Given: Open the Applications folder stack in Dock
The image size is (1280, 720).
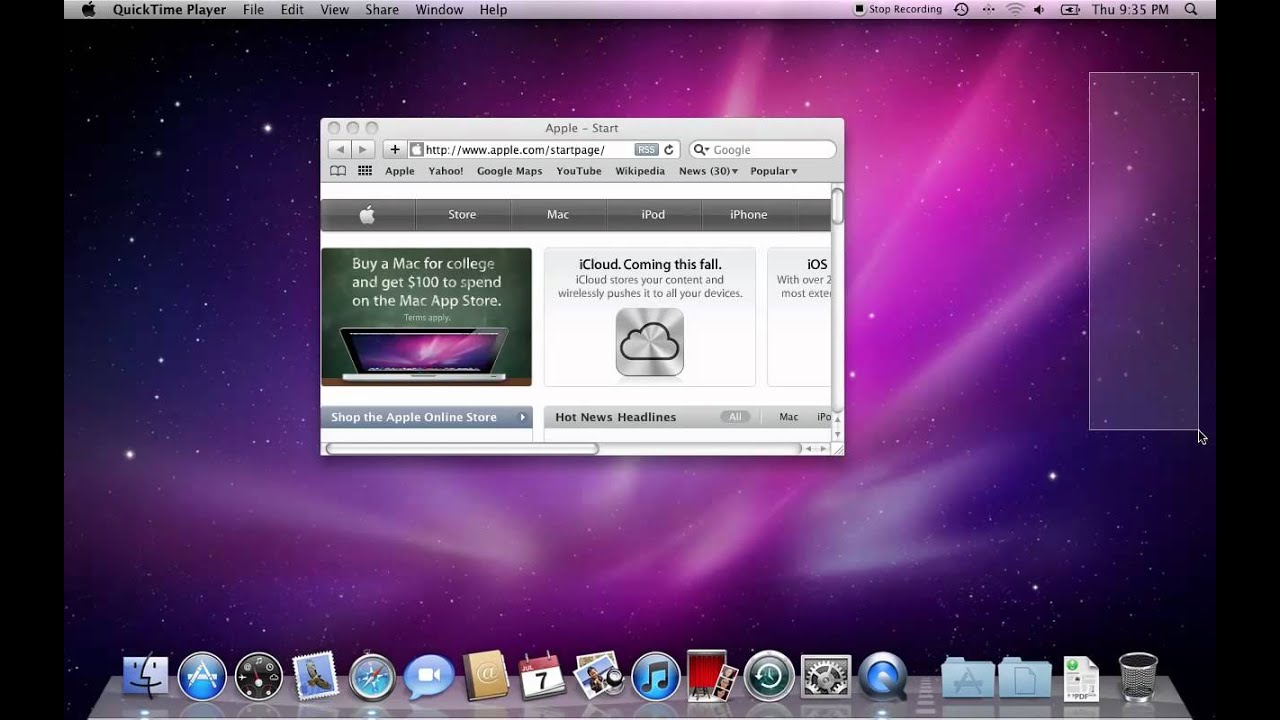Looking at the screenshot, I should (967, 677).
